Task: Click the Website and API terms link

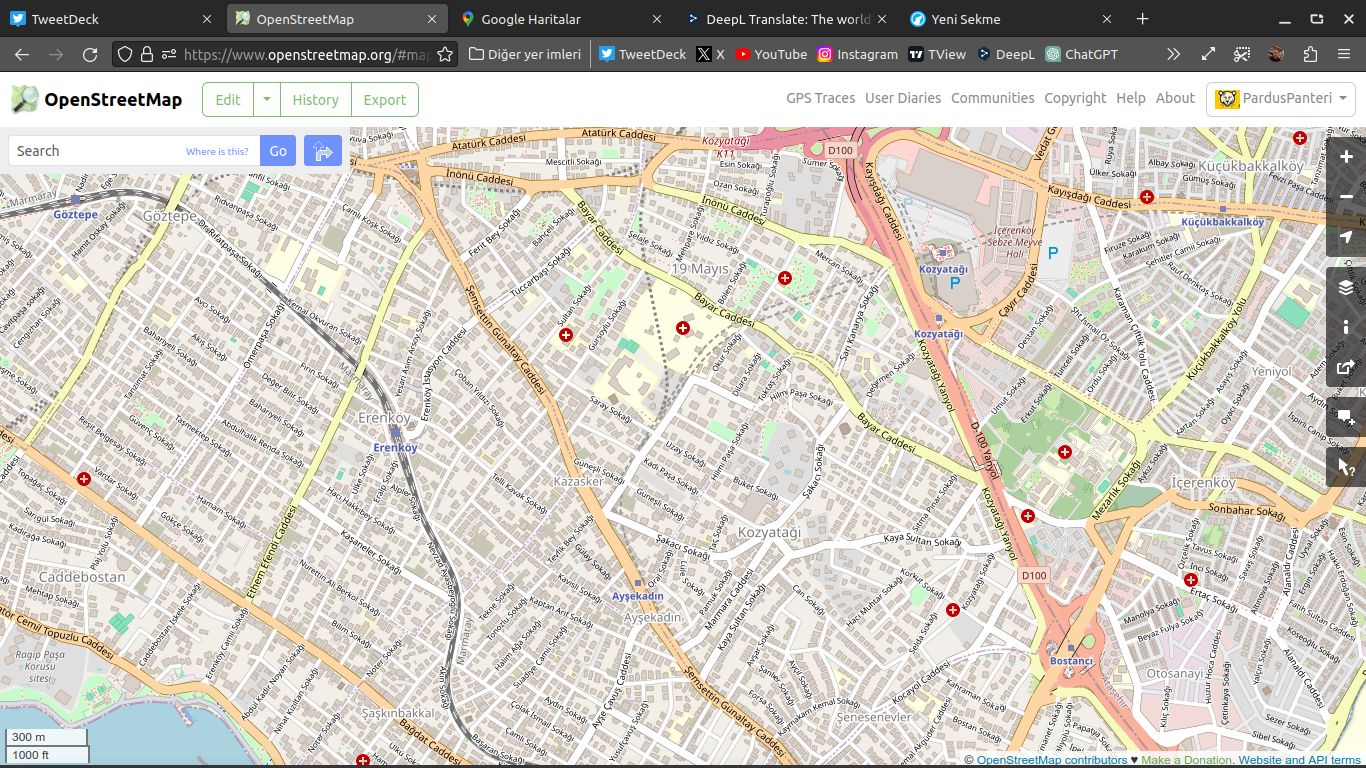Action: point(1299,760)
